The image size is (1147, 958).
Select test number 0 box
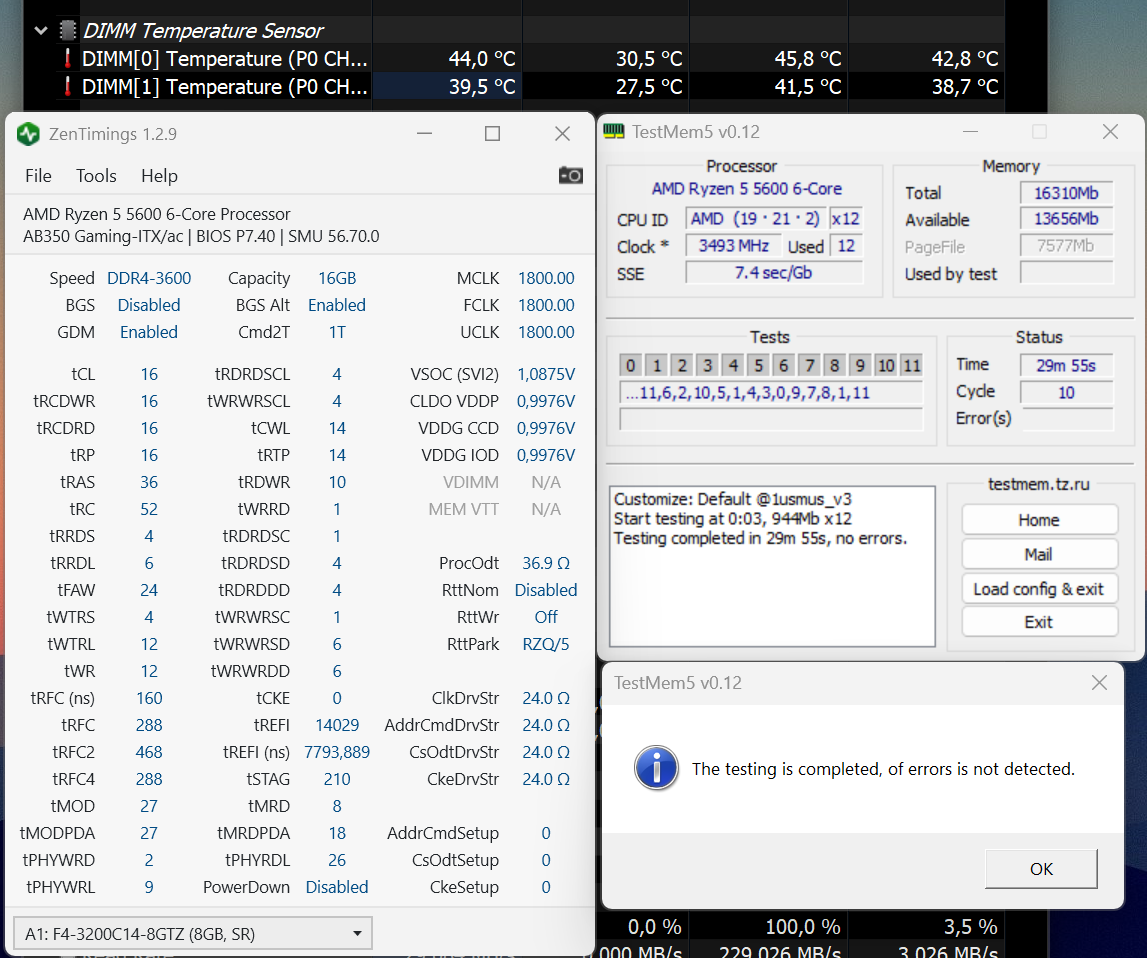coord(631,365)
